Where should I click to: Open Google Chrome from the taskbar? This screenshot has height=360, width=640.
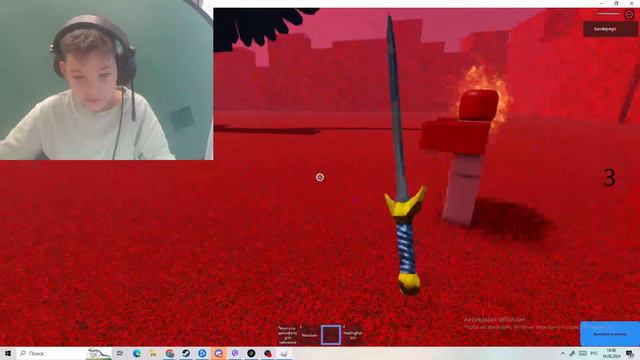click(170, 353)
